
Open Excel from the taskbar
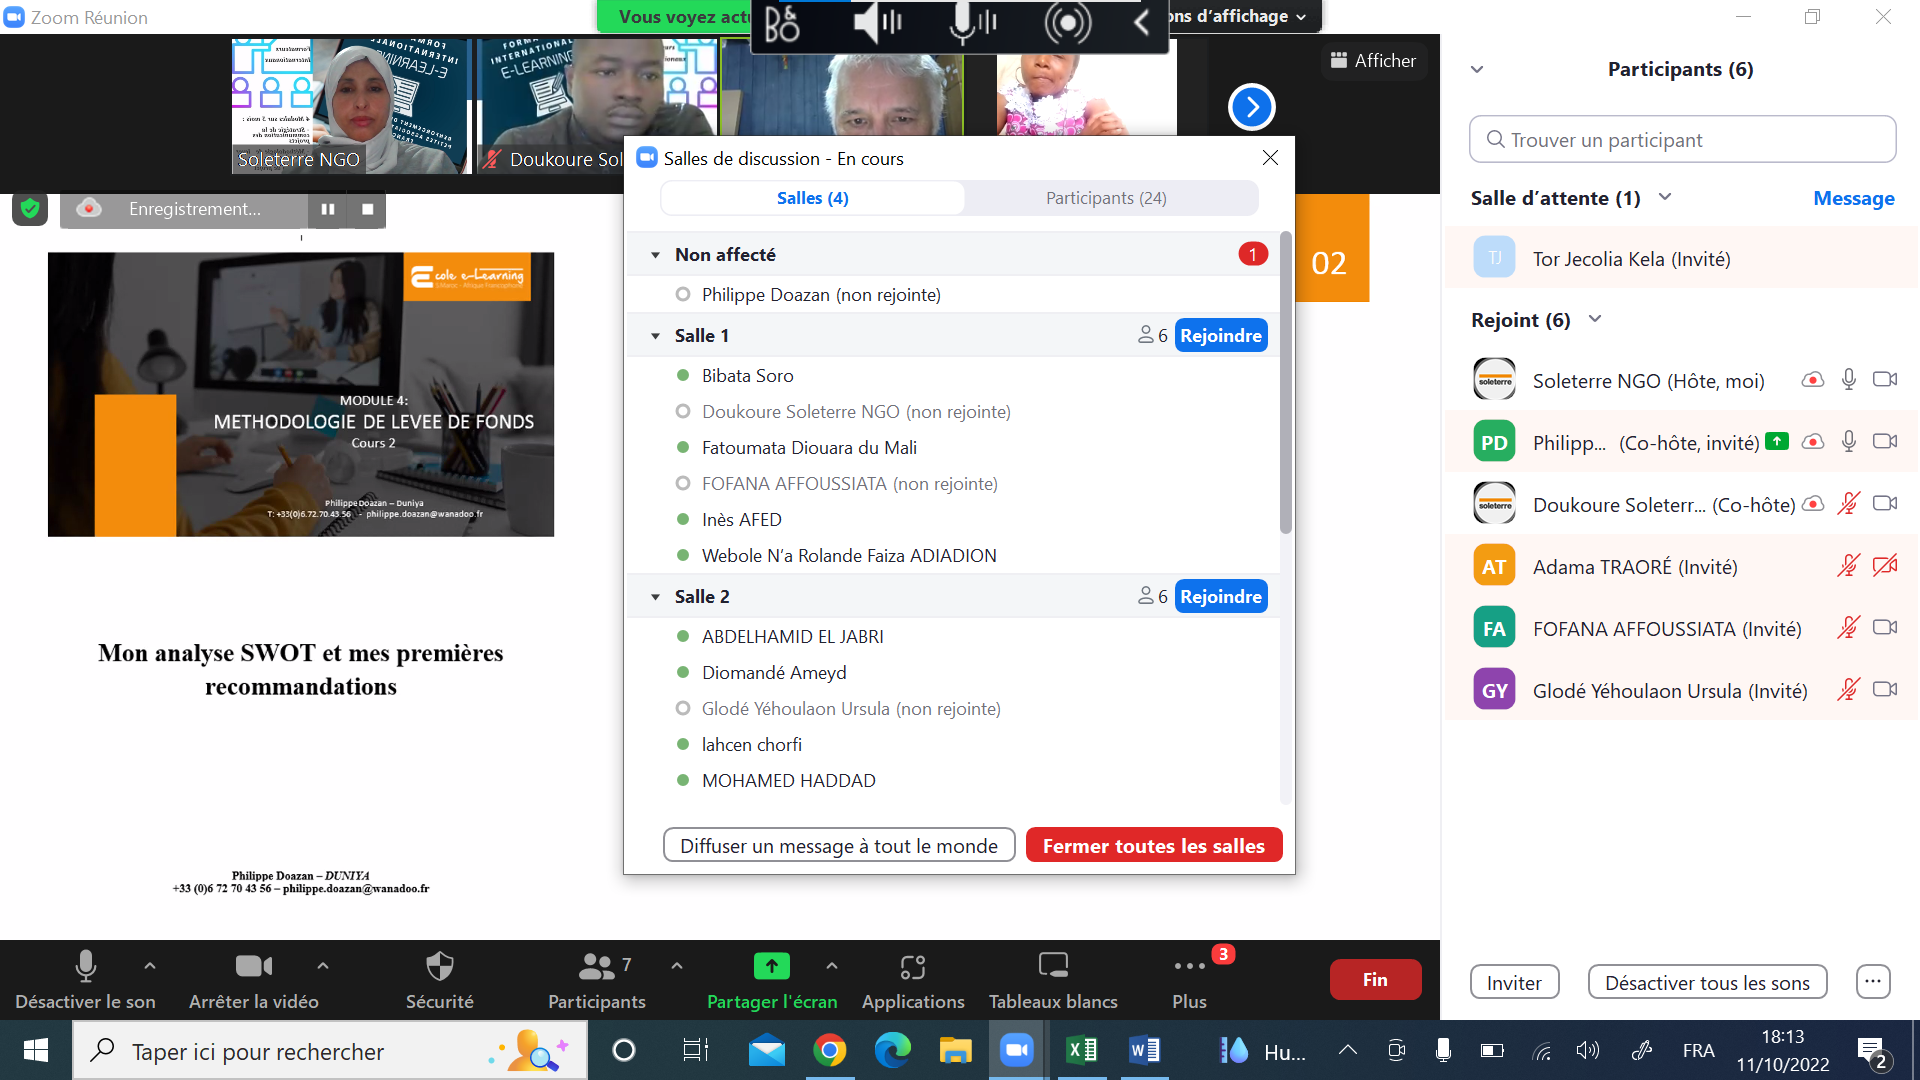click(x=1081, y=1050)
